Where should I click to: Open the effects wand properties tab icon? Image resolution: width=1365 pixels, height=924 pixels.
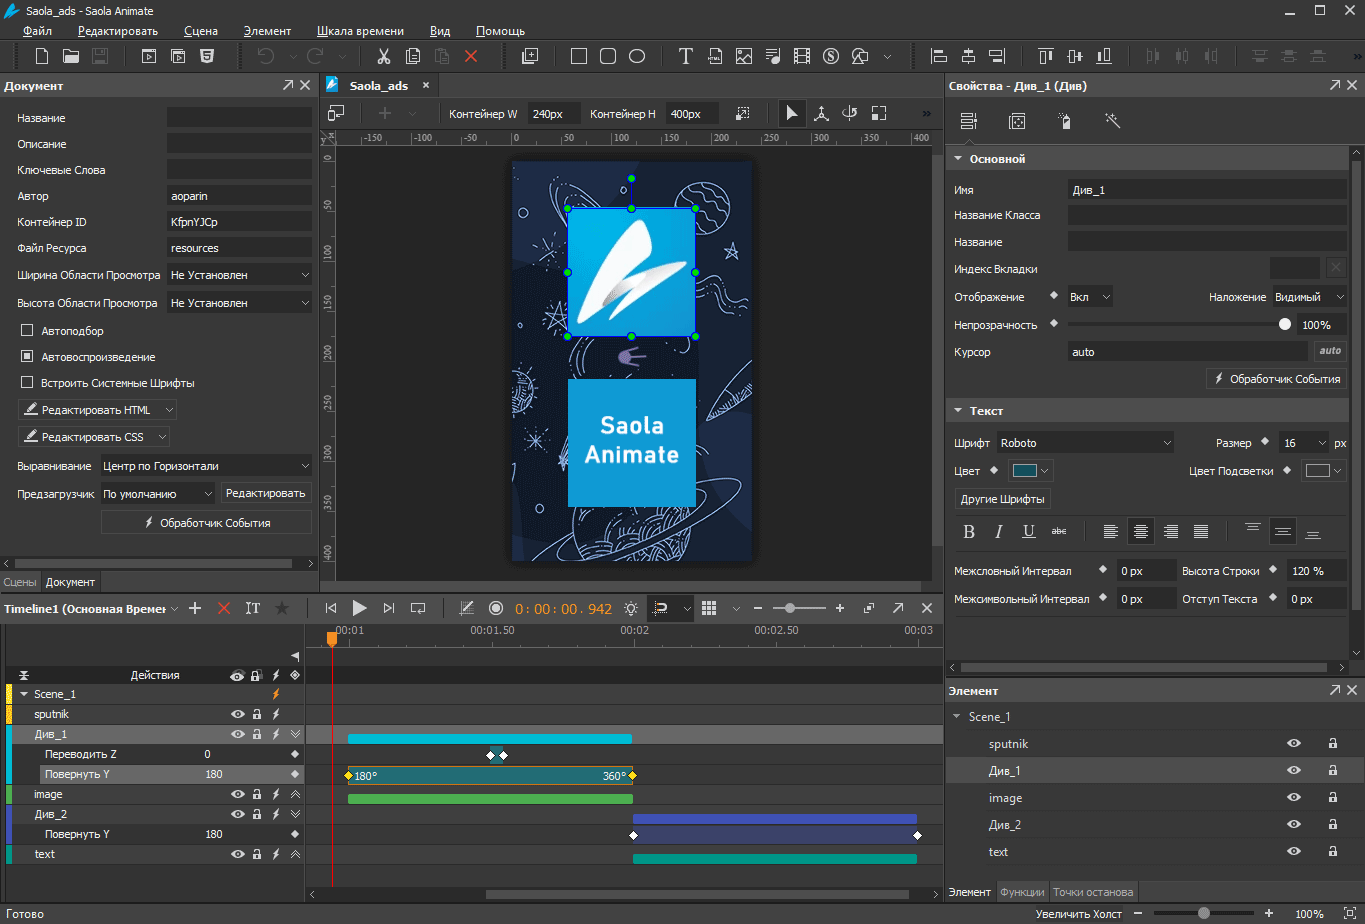(1112, 121)
